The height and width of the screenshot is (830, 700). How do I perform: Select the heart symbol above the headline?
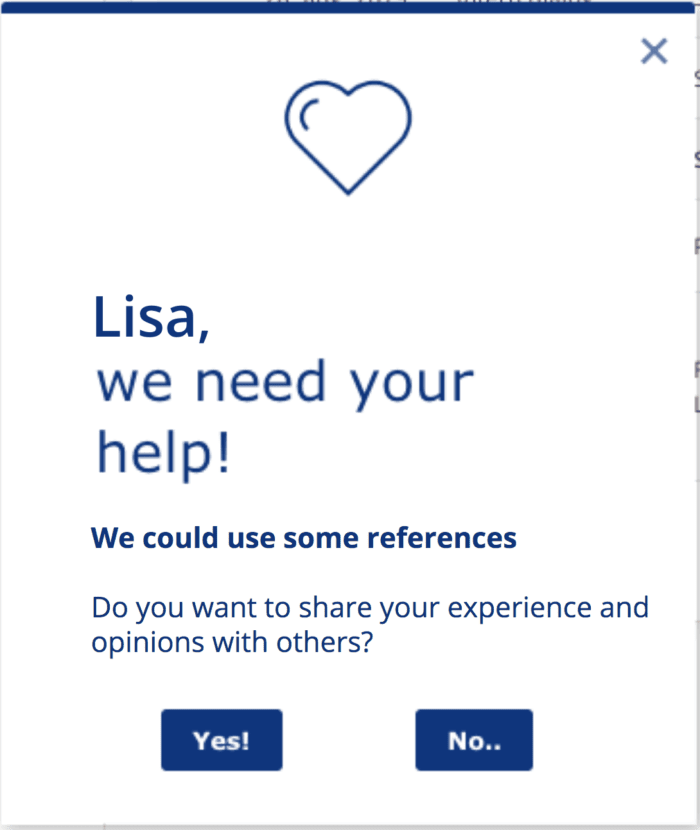click(348, 135)
